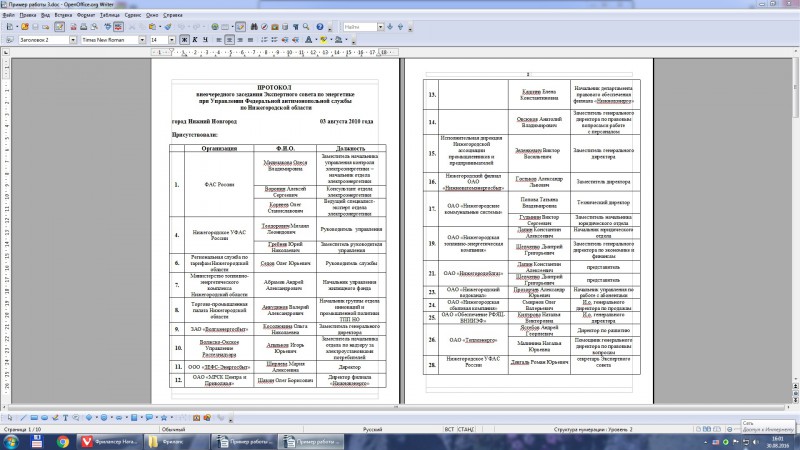
Task: Toggle AutoSpellcheck icon
Action: pyautogui.click(x=118, y=27)
